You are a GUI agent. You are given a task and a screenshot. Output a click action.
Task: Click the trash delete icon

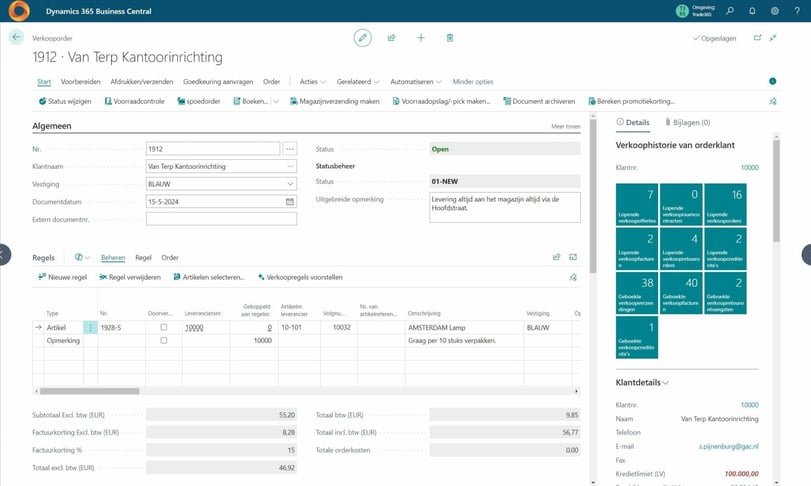click(450, 38)
